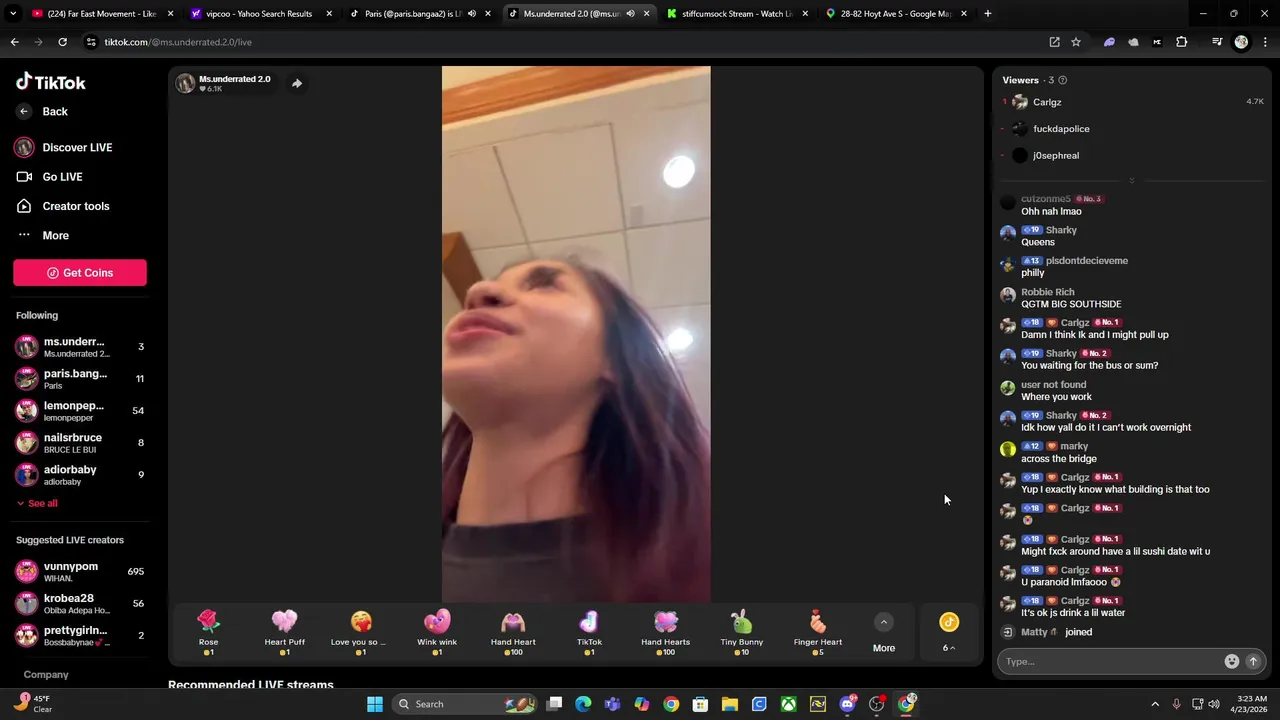Bookmark this page with the star icon
This screenshot has height=720, width=1280.
[x=1076, y=42]
